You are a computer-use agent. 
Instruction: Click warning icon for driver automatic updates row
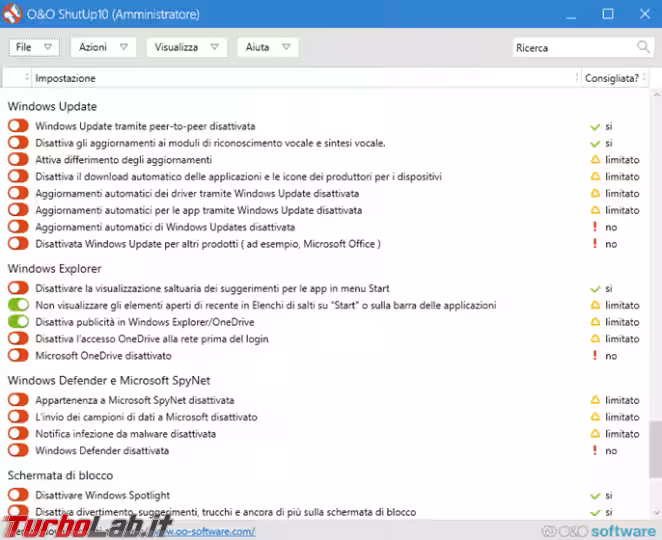tap(595, 193)
